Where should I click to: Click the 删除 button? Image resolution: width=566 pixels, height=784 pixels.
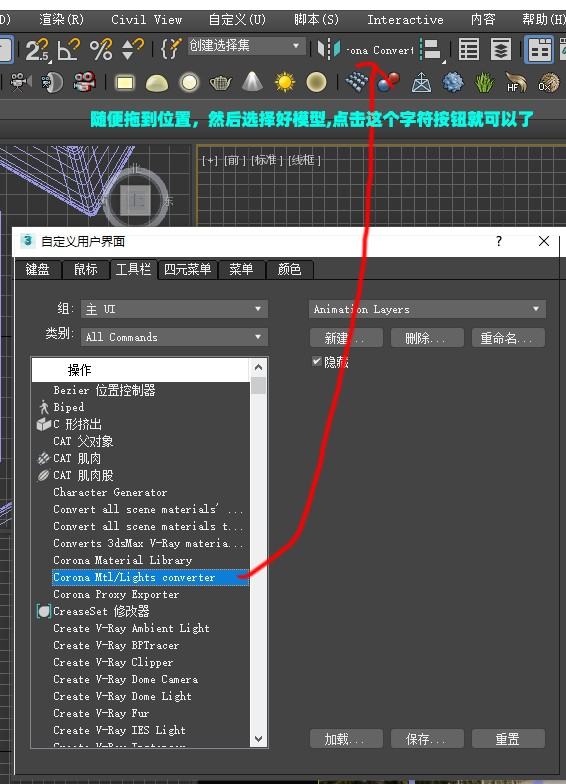click(x=427, y=338)
